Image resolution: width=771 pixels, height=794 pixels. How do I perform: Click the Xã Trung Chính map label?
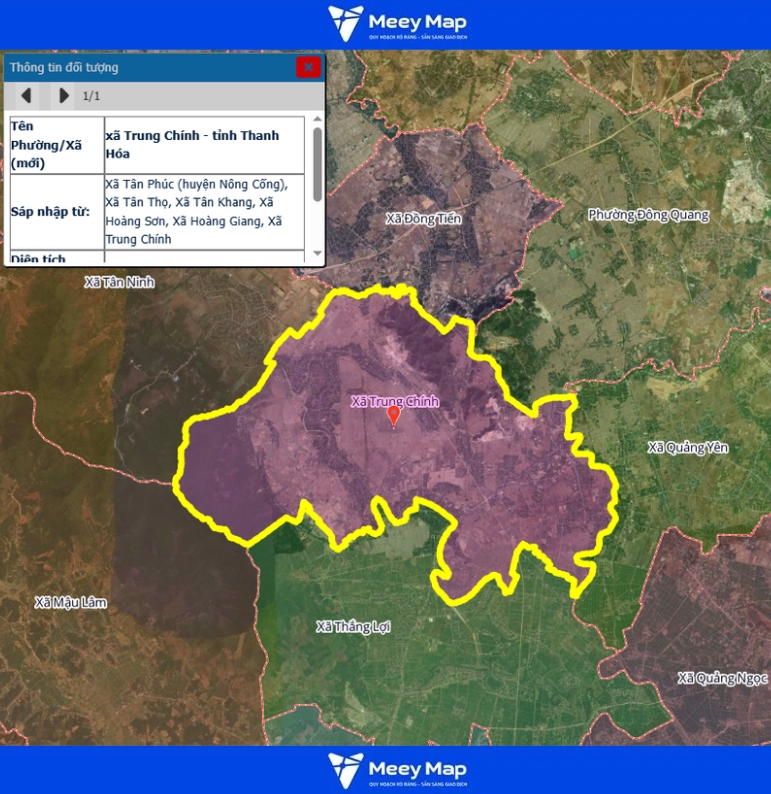click(x=394, y=401)
